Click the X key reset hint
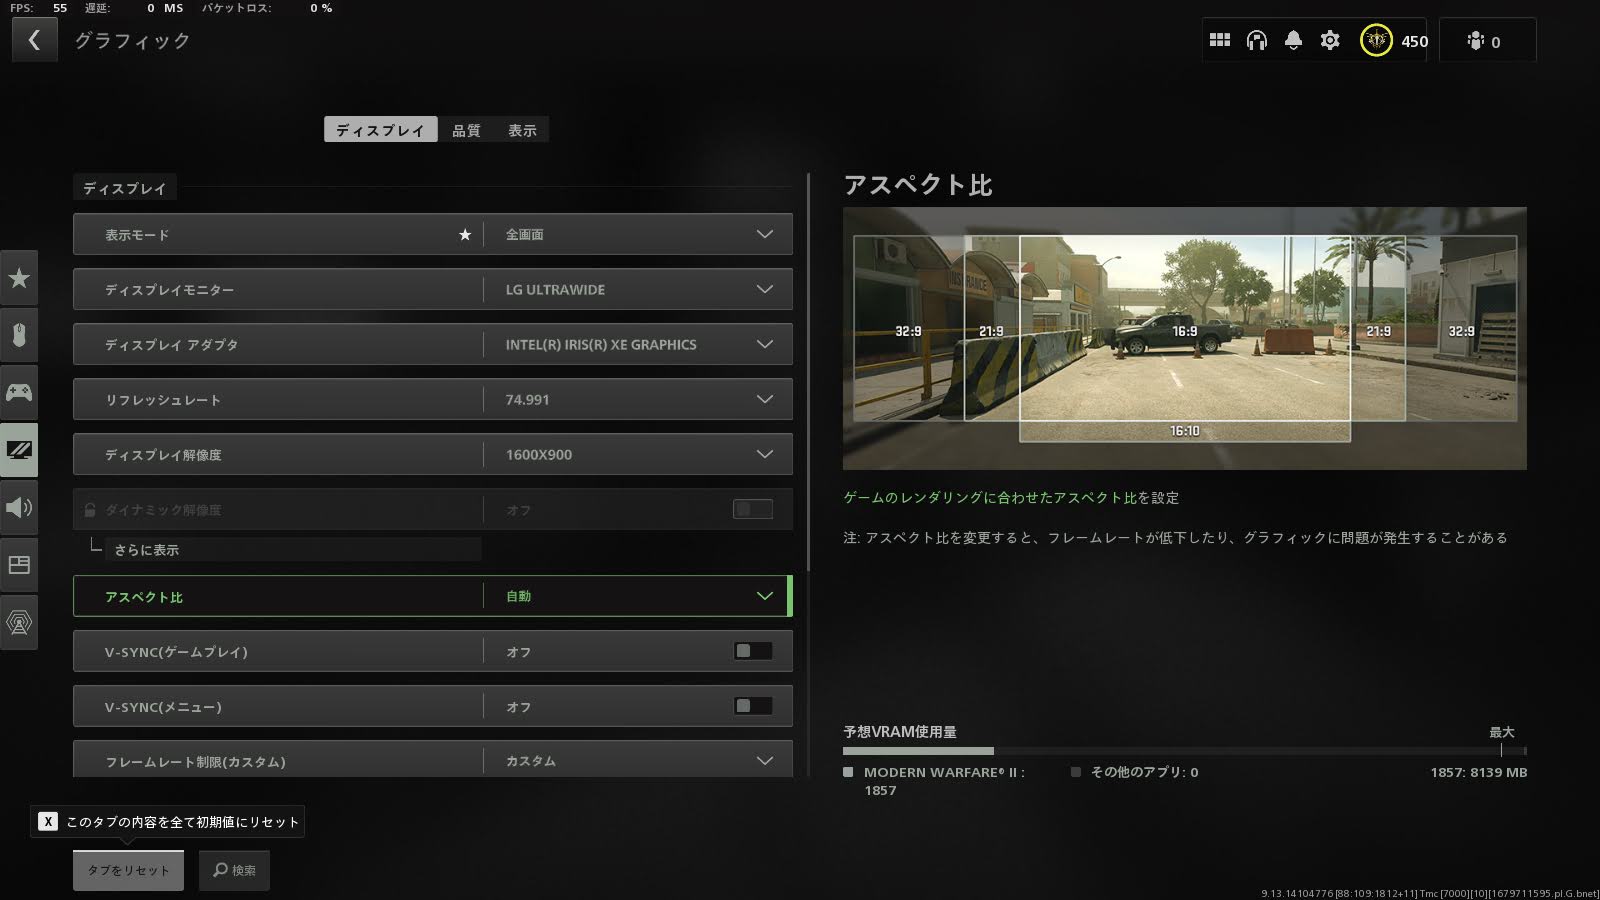Image resolution: width=1600 pixels, height=900 pixels. click(x=48, y=821)
